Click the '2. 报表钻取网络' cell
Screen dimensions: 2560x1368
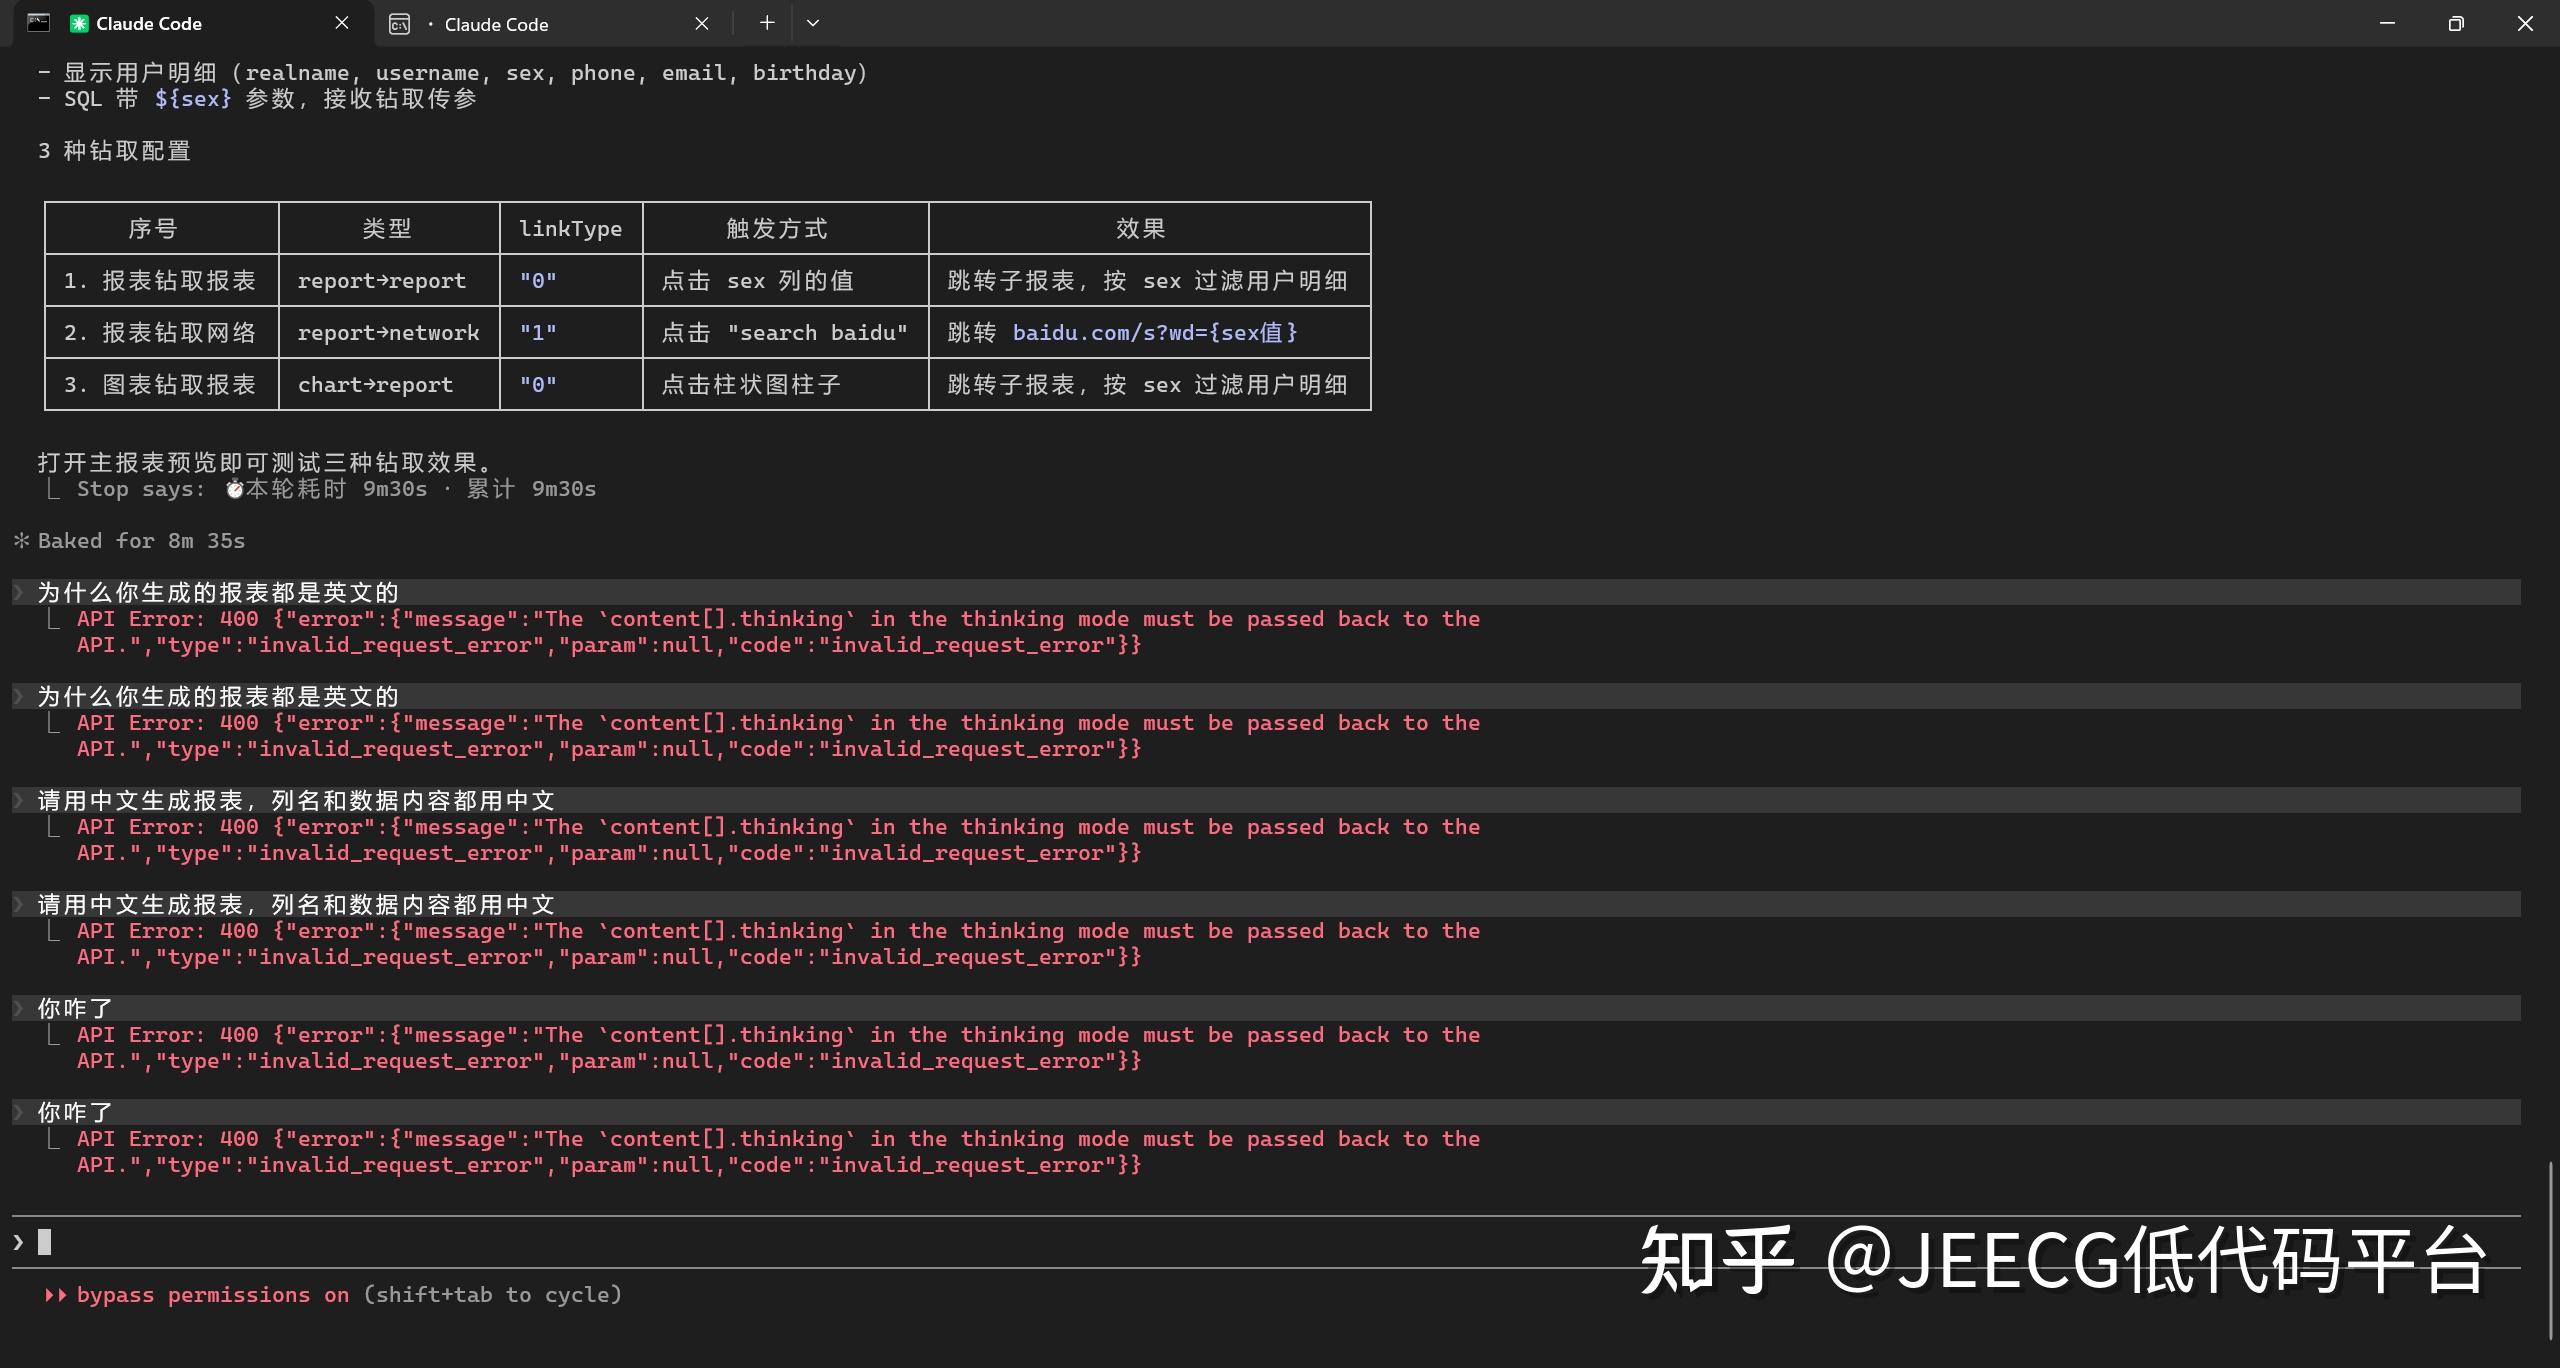coord(160,333)
